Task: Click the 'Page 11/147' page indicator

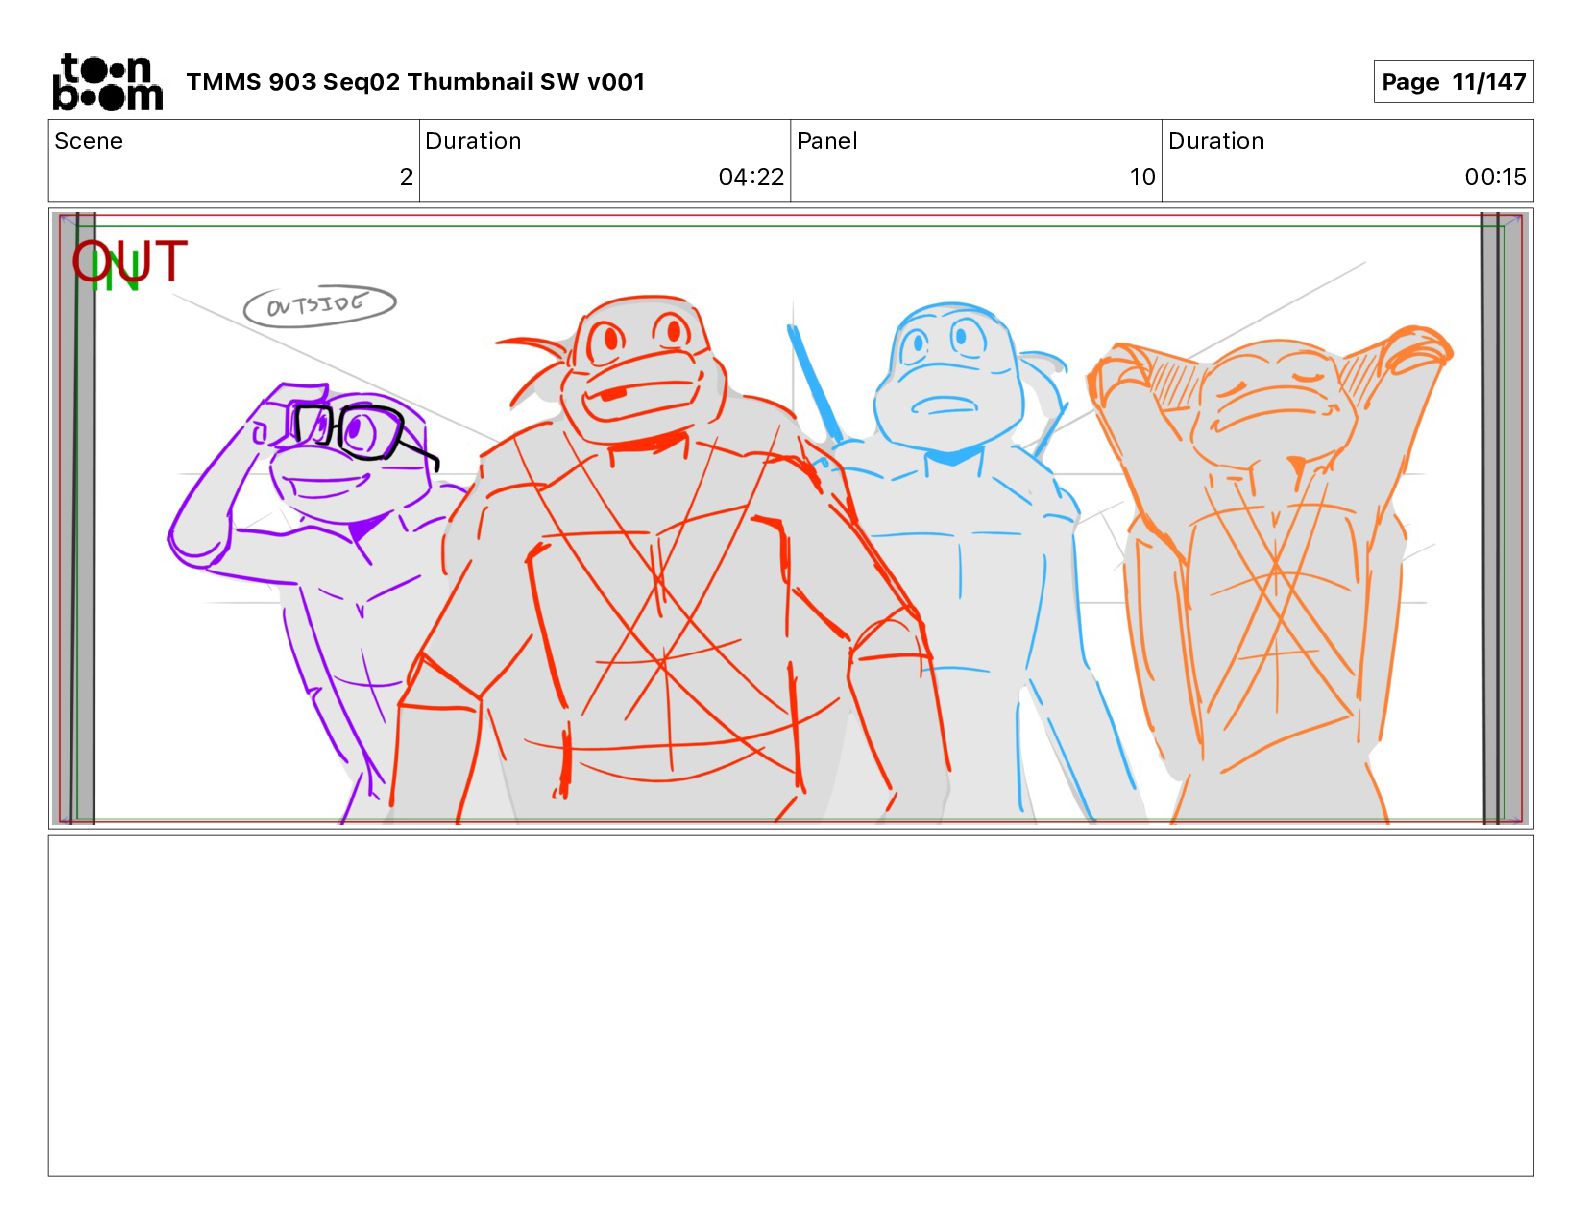Action: [1453, 82]
